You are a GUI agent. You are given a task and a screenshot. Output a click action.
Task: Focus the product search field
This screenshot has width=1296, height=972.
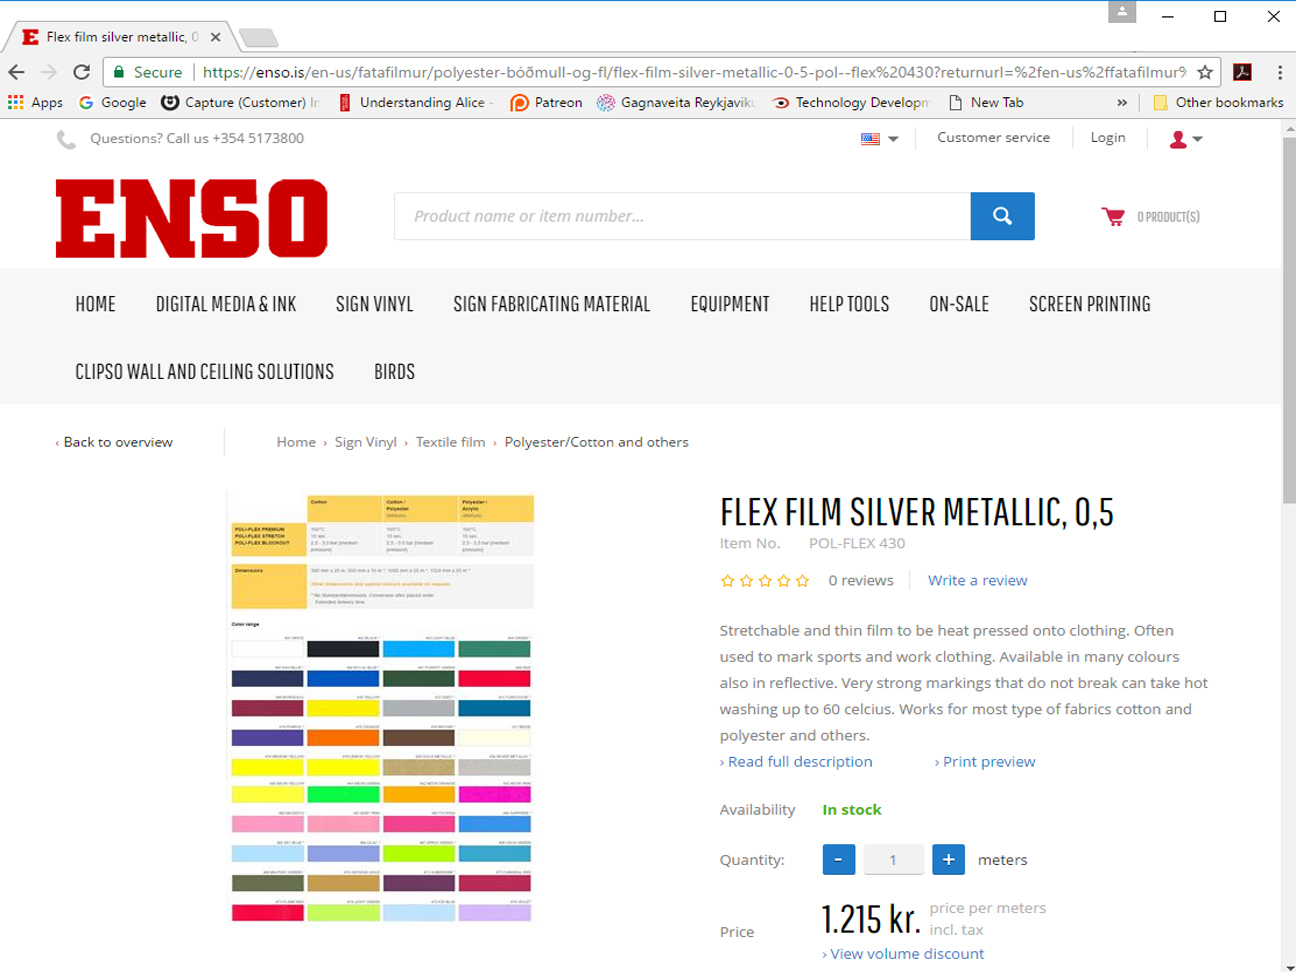pos(682,216)
